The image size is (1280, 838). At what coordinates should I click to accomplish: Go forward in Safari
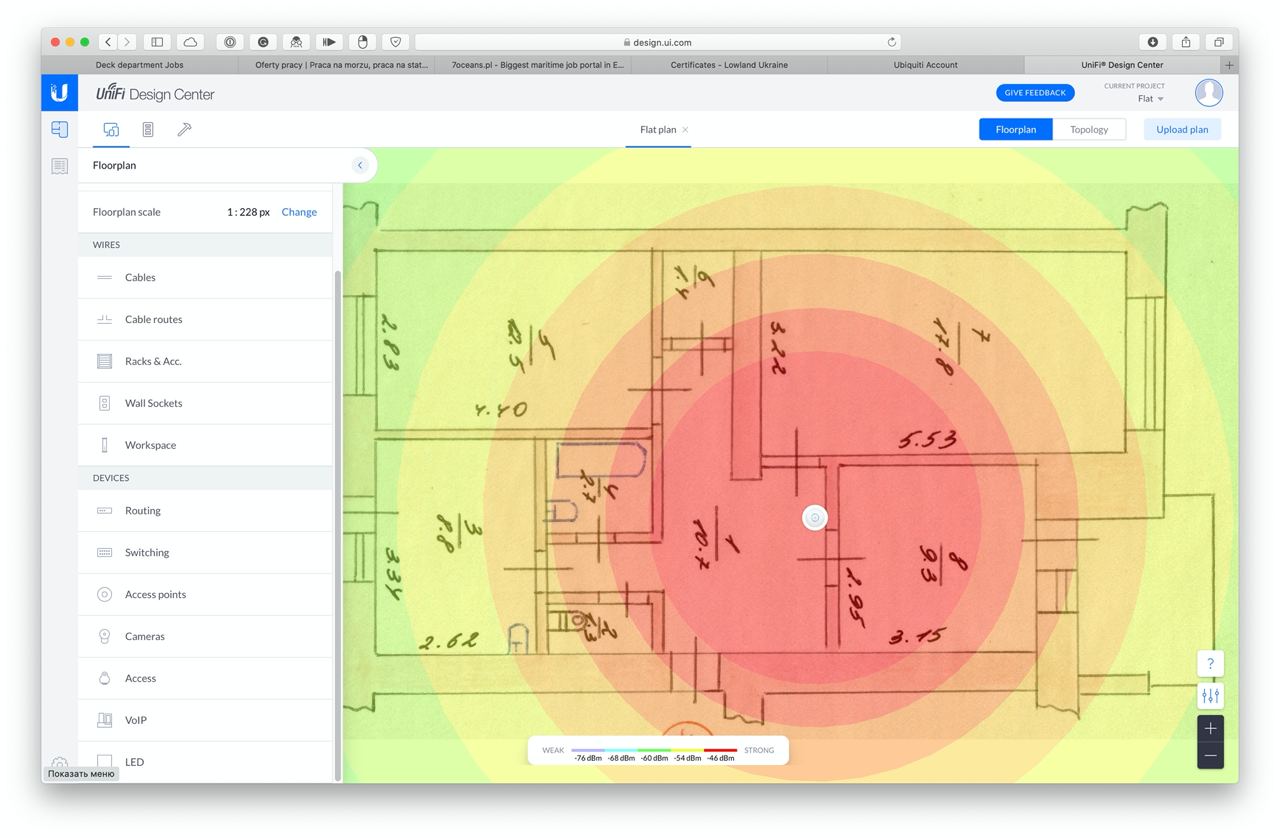(127, 42)
